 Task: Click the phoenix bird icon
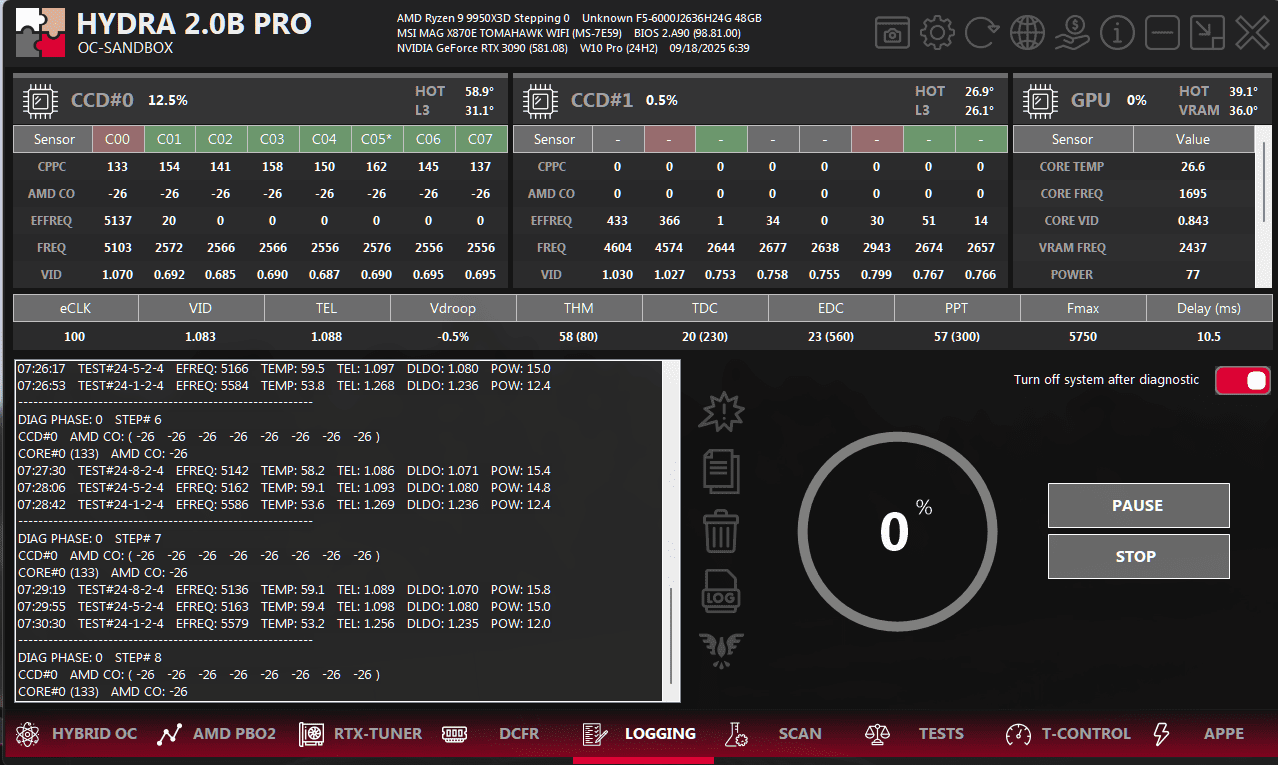click(720, 651)
